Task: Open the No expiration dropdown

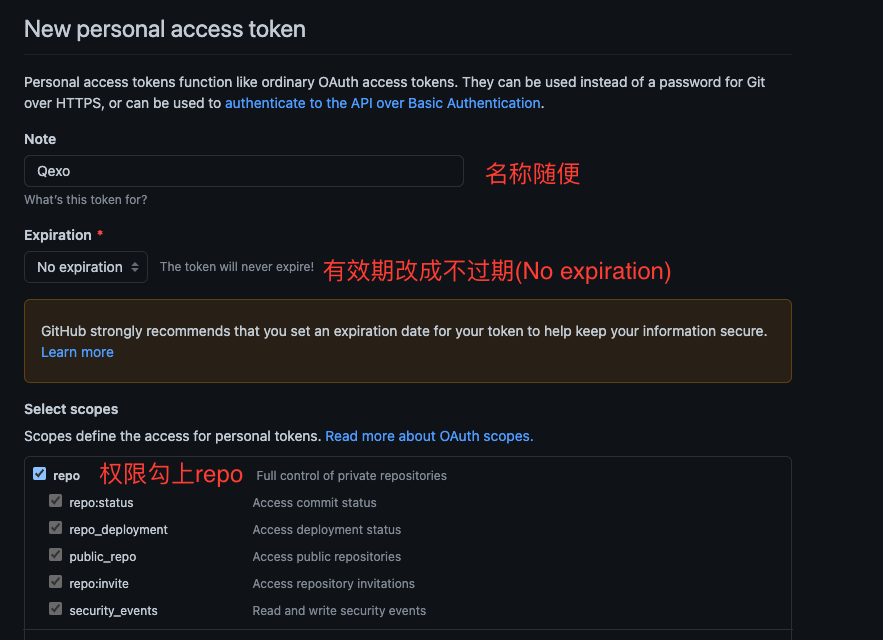Action: tap(86, 267)
